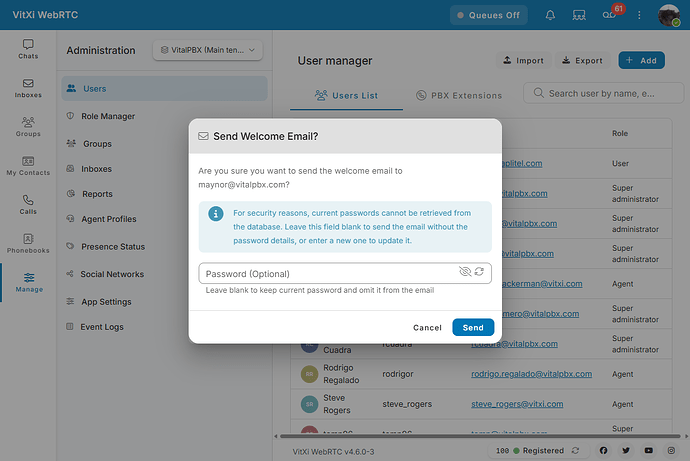Open voicemail icon with 61 badge
This screenshot has height=461, width=690.
click(609, 15)
